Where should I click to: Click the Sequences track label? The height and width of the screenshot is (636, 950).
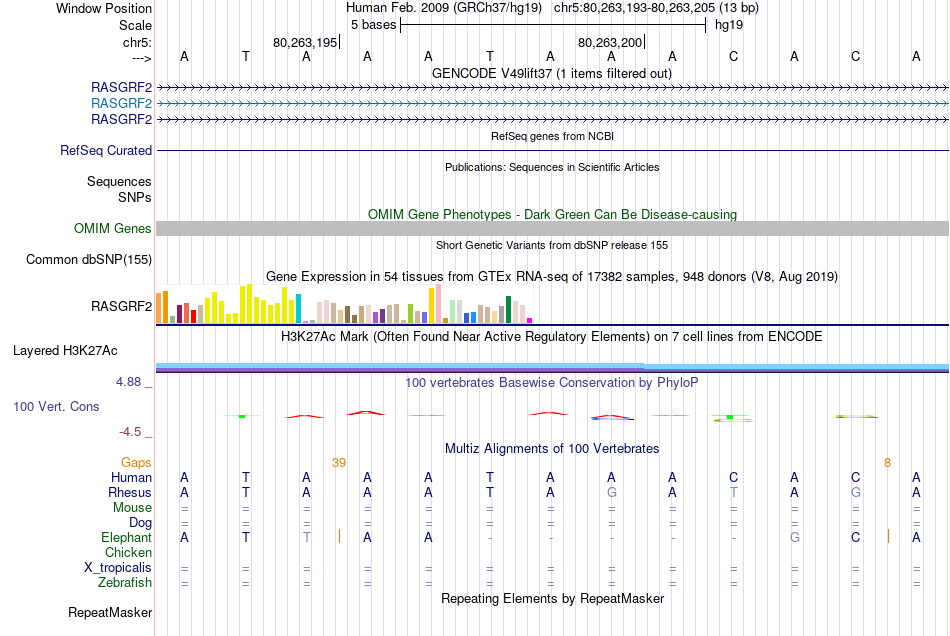(119, 182)
